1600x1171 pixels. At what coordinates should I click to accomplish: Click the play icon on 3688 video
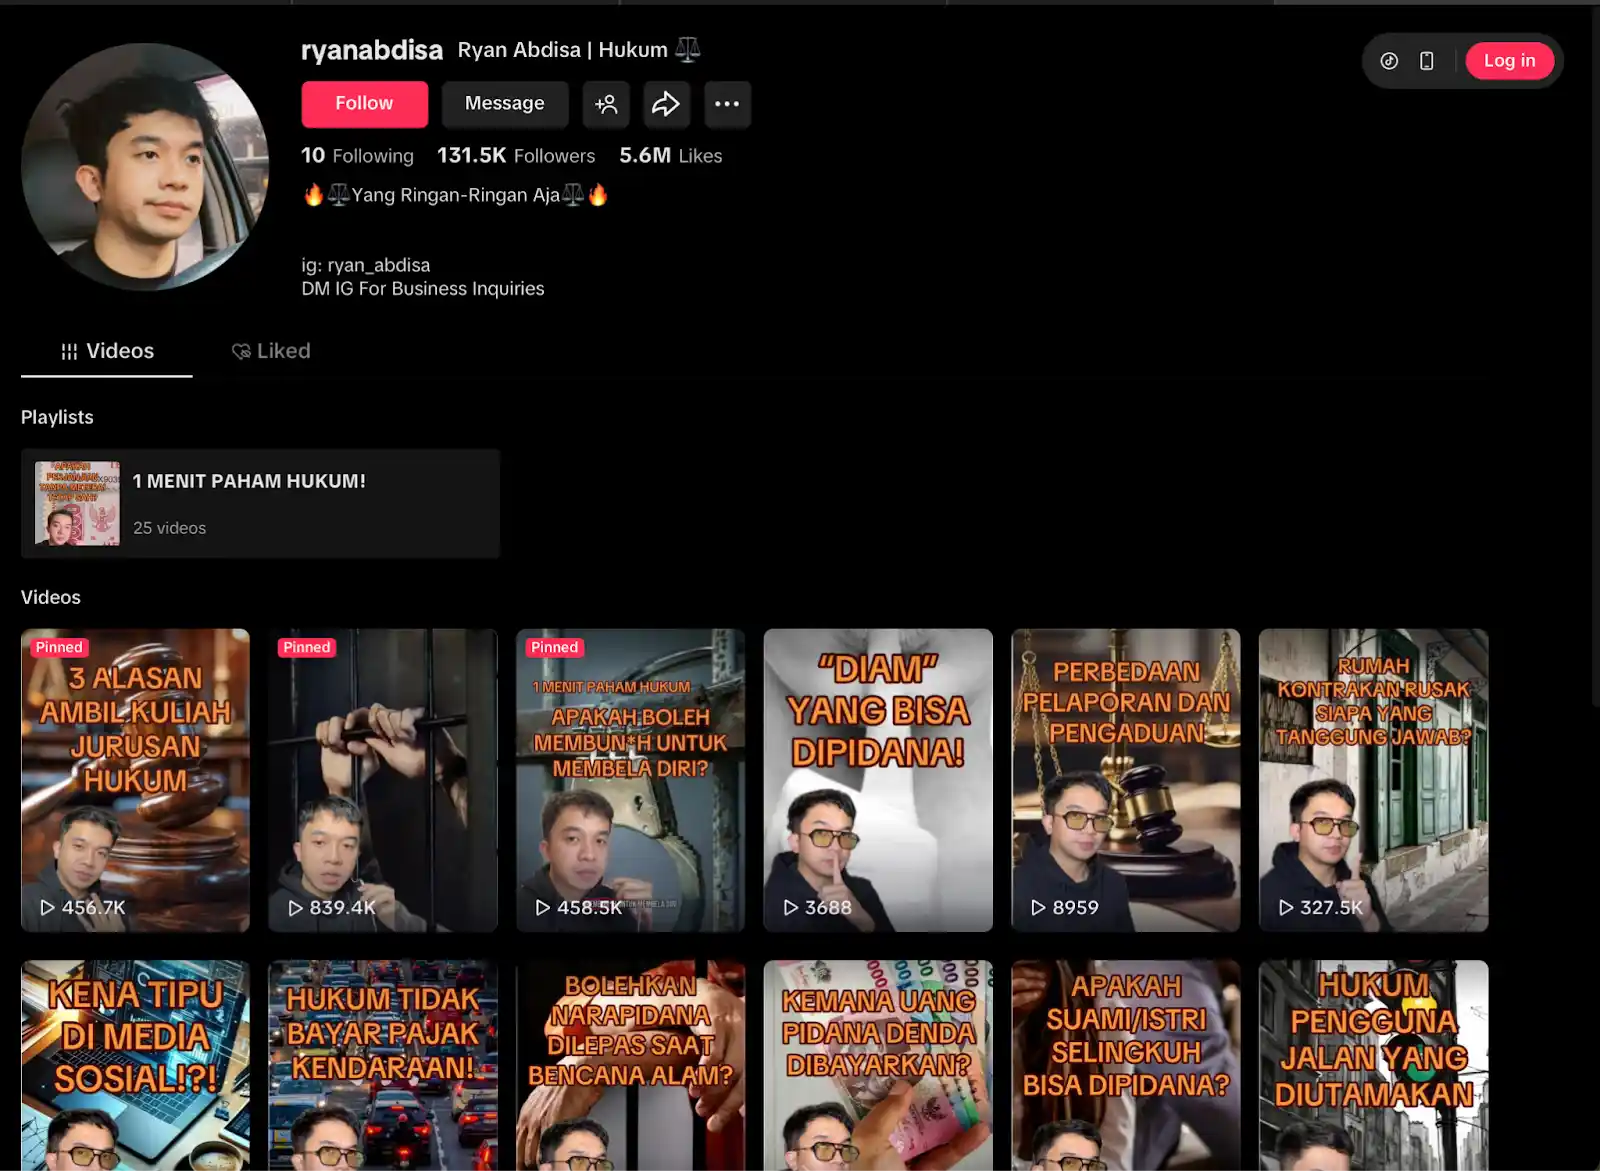[791, 907]
